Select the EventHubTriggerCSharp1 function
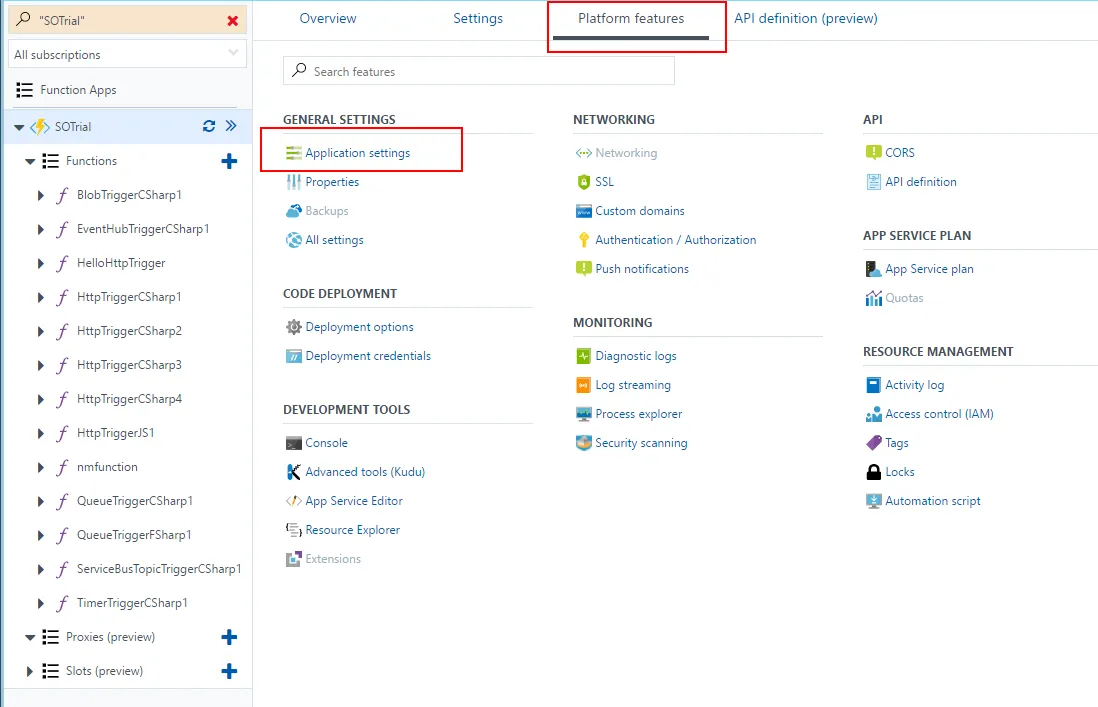Screen dimensions: 1098x707 (143, 230)
